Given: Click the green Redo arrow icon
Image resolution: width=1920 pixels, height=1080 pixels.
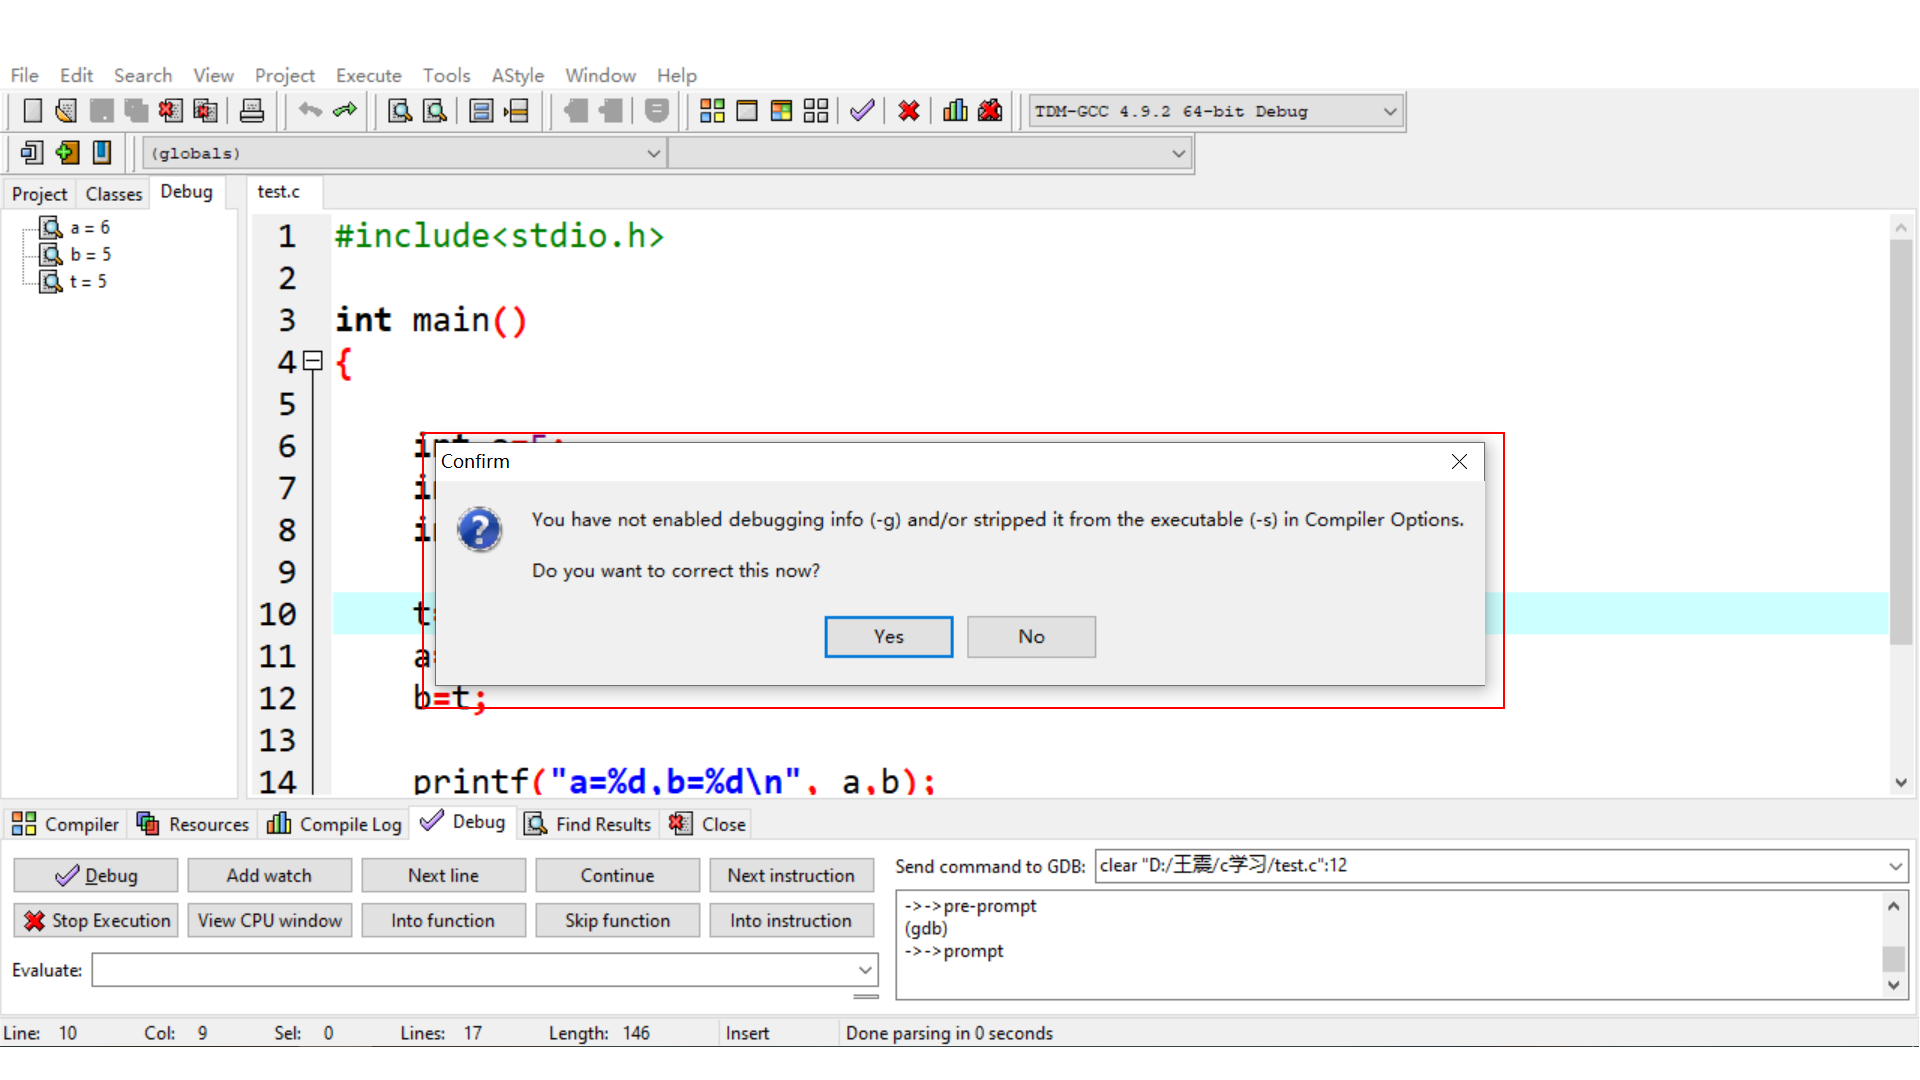Looking at the screenshot, I should [x=345, y=111].
